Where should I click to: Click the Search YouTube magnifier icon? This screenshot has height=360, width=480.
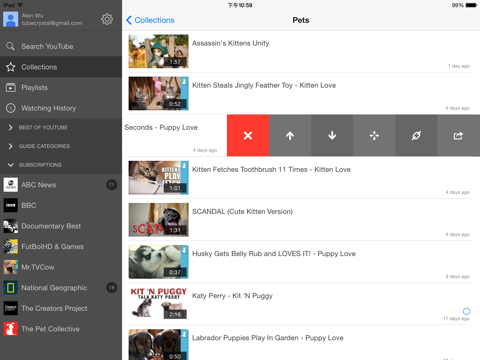point(10,46)
